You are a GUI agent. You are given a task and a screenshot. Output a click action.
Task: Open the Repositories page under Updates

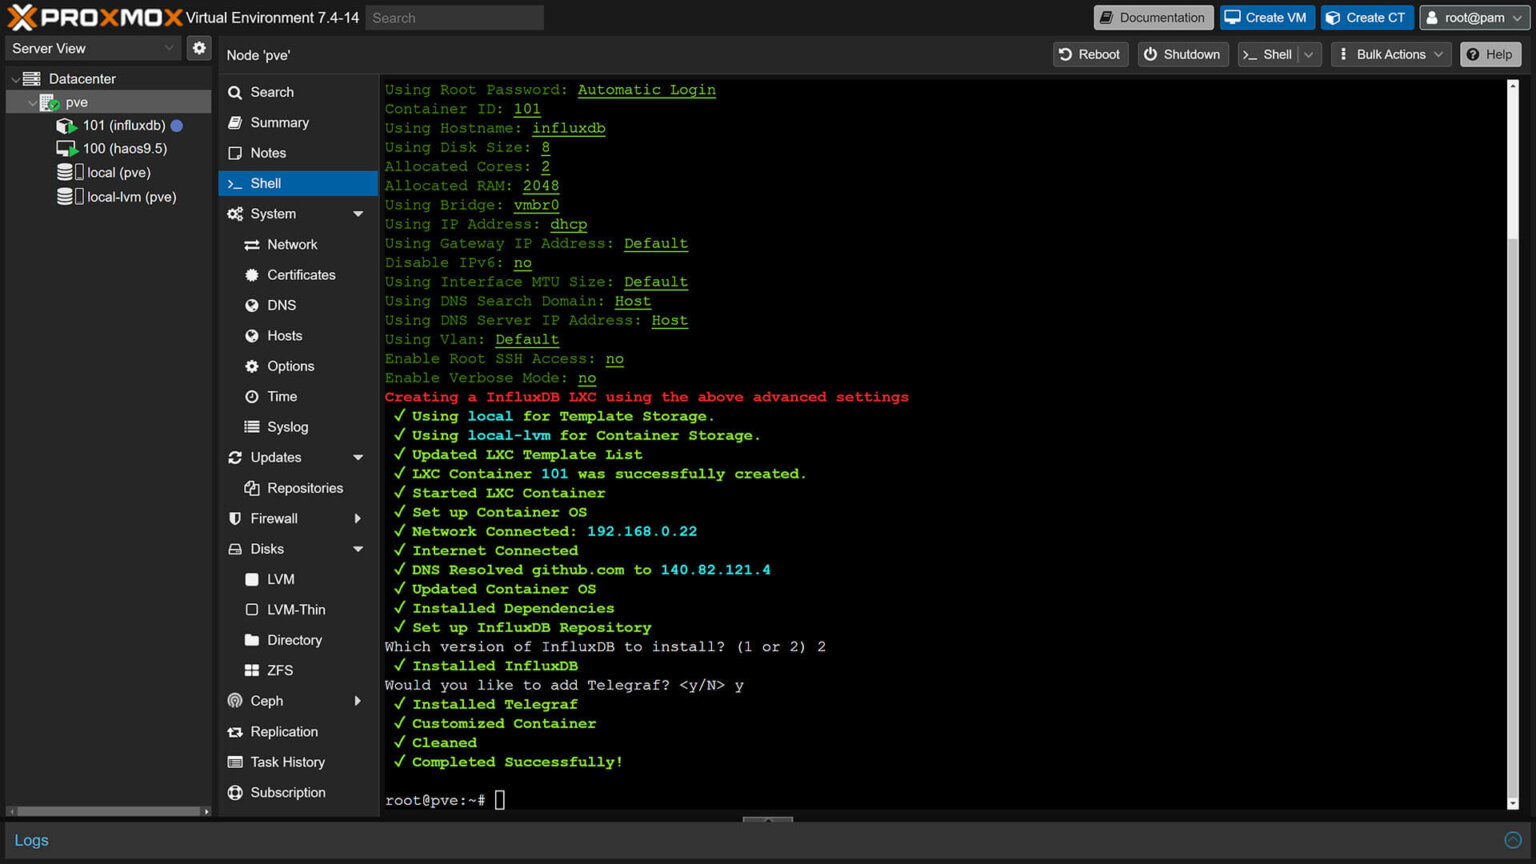303,487
